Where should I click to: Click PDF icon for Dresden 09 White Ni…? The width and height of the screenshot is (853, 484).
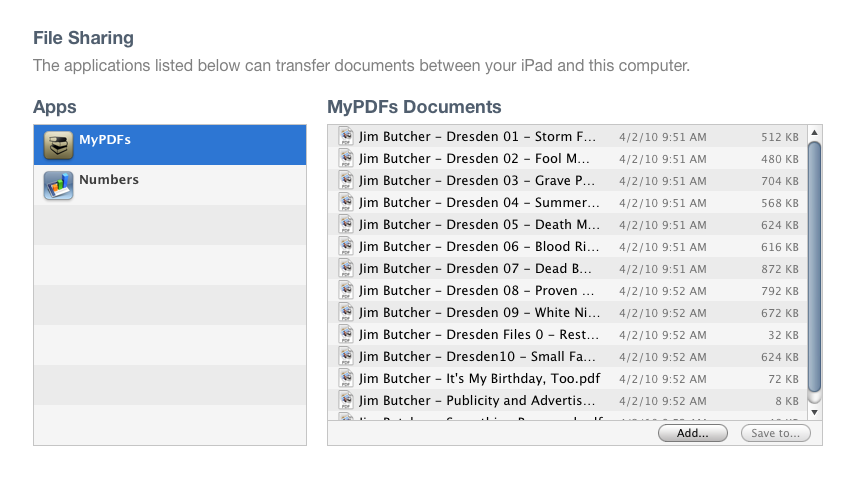tap(346, 312)
